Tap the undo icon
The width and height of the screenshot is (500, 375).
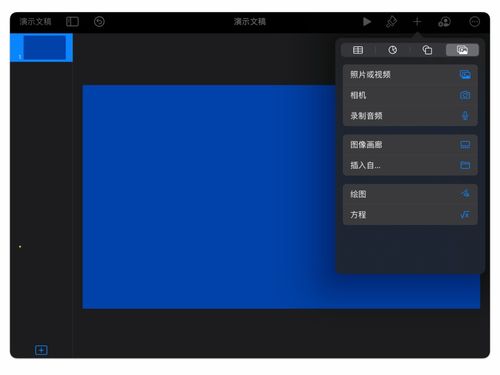tap(99, 22)
